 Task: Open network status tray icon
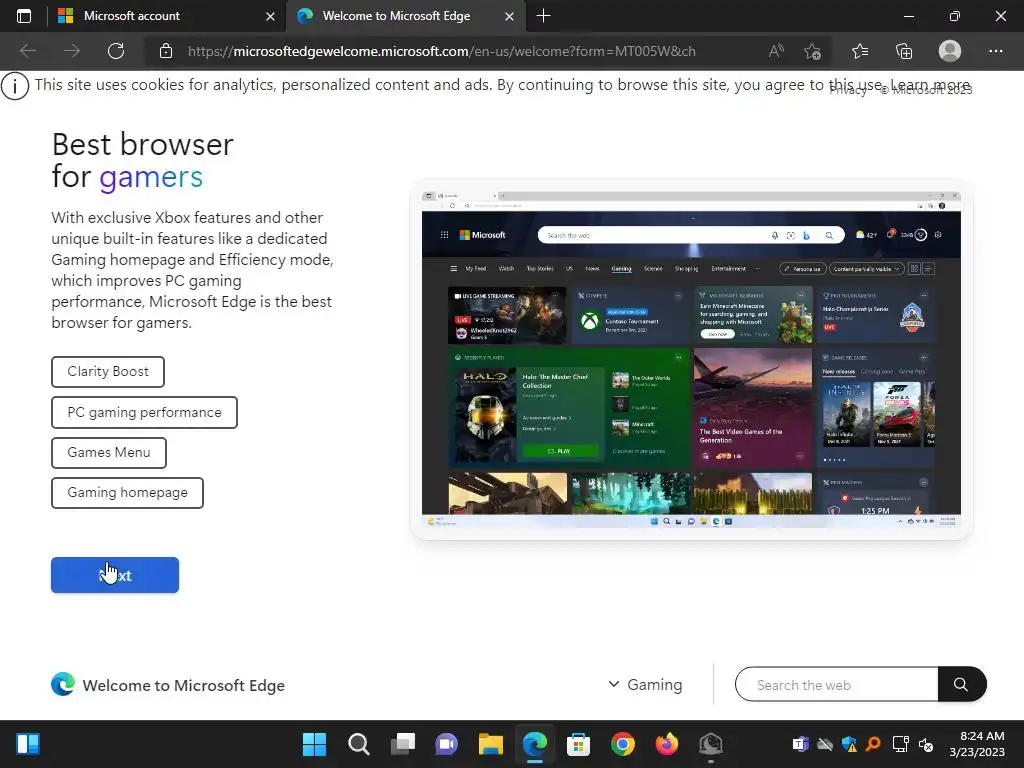tap(901, 744)
